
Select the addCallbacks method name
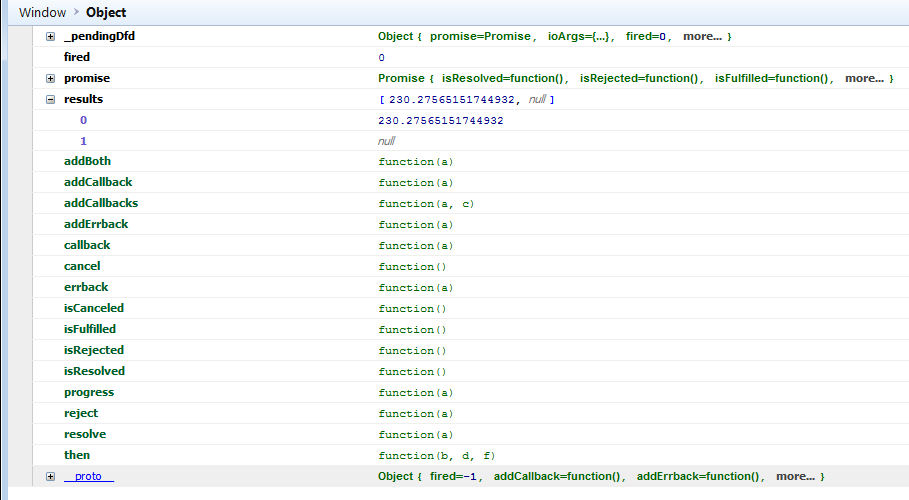[x=101, y=203]
